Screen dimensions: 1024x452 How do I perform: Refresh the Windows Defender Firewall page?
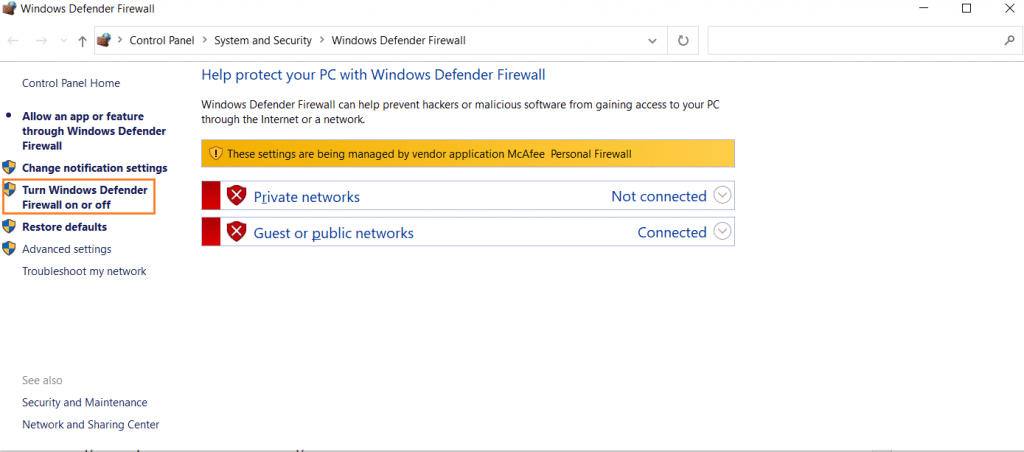coord(683,41)
